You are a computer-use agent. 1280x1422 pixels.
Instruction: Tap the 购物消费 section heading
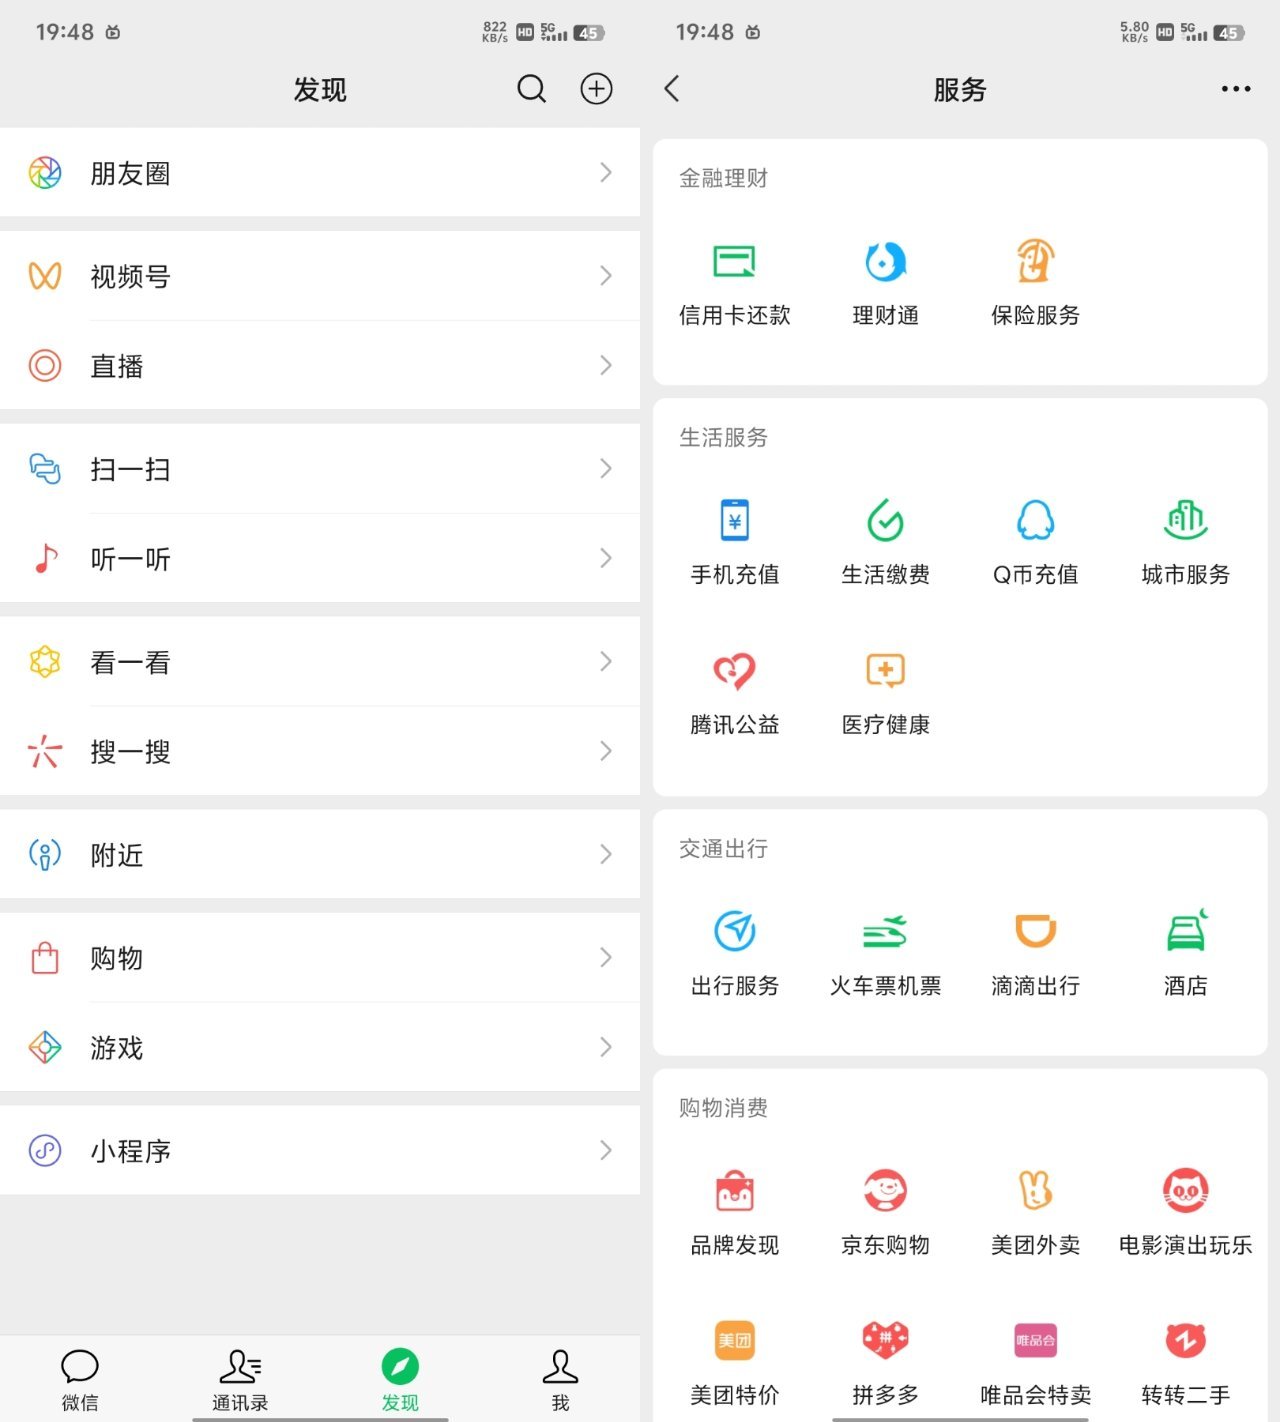(723, 1108)
